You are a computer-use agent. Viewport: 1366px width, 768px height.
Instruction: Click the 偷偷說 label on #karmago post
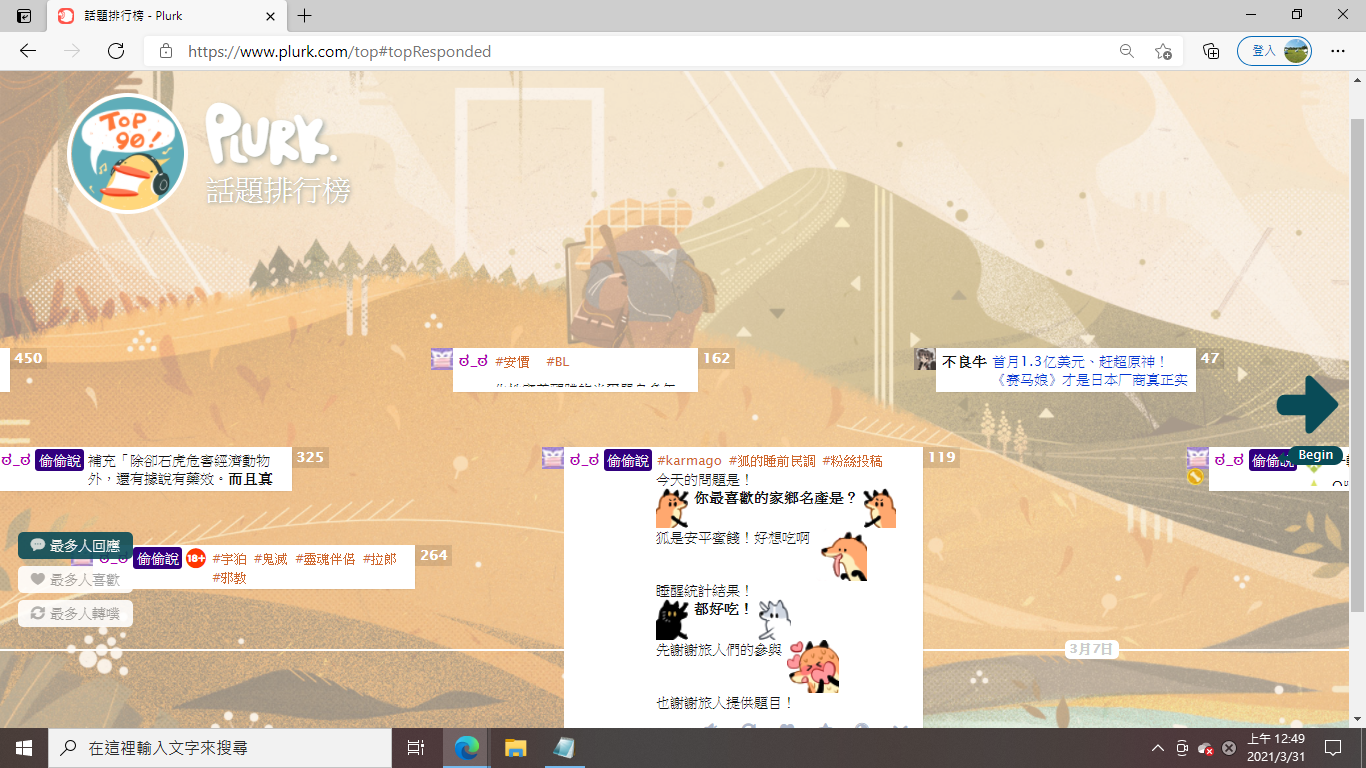pyautogui.click(x=628, y=460)
